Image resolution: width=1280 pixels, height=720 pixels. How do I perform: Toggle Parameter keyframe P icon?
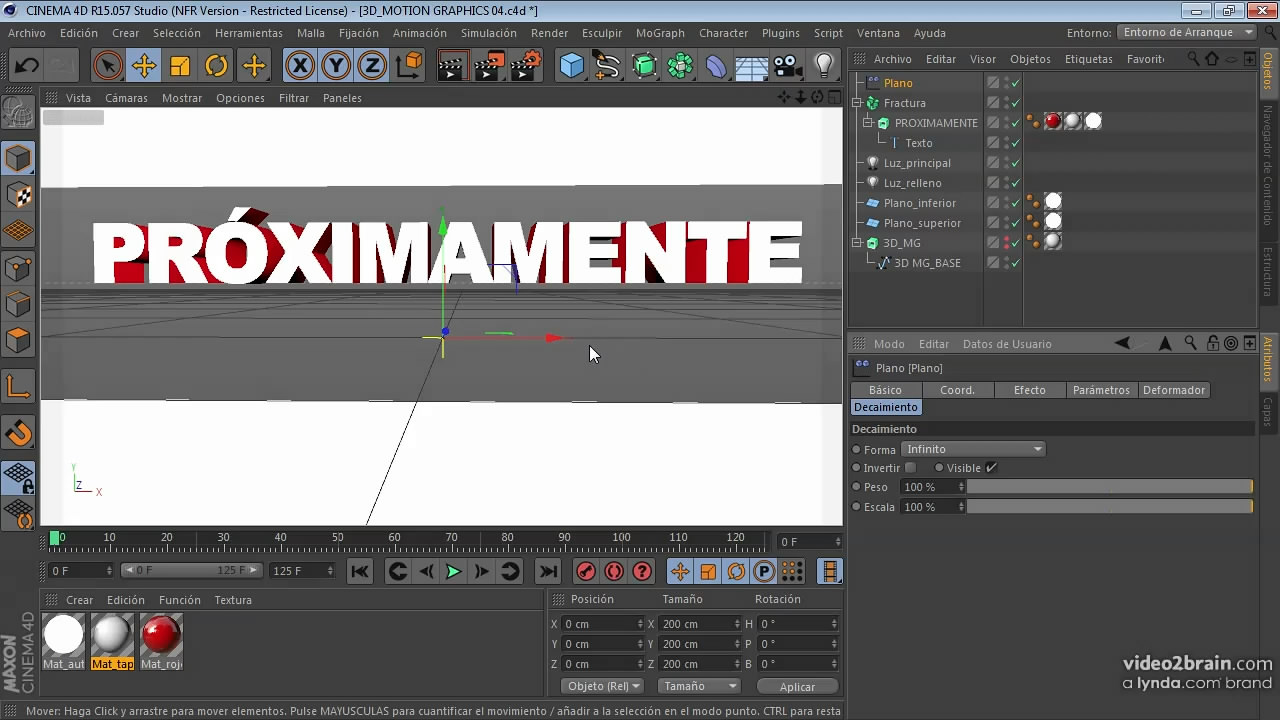(x=764, y=571)
